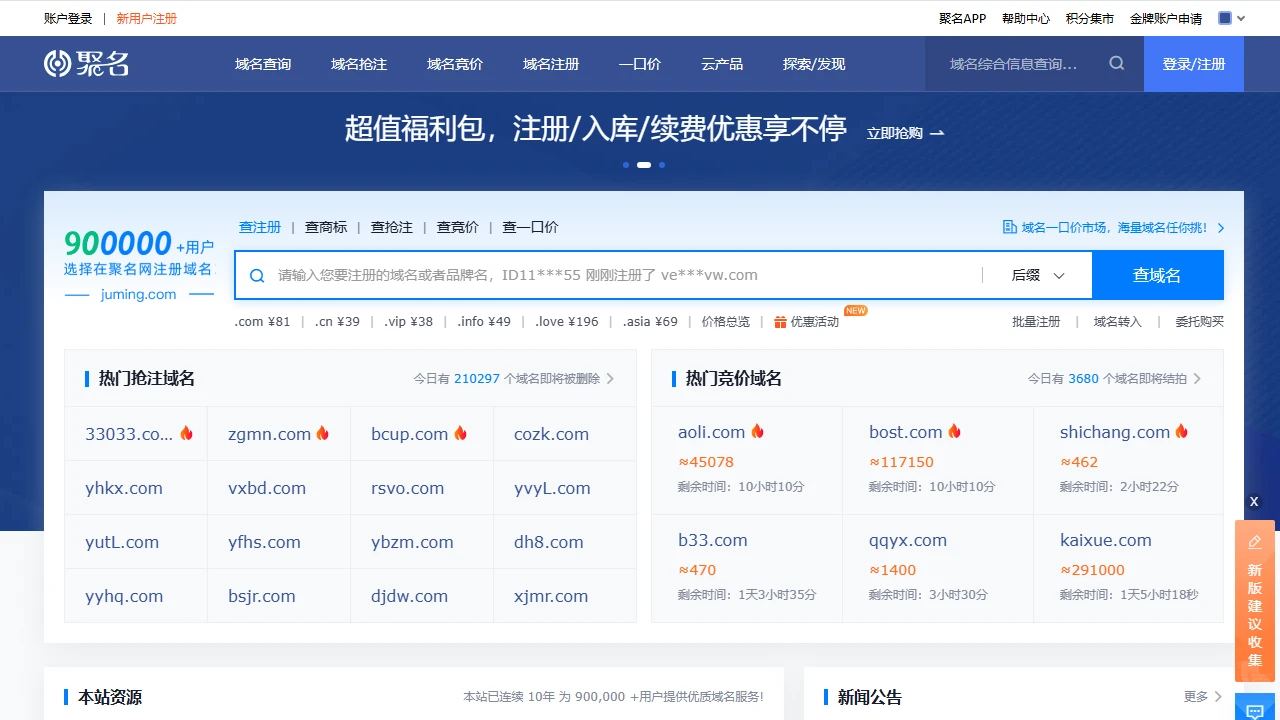Switch to the 查商标 tab
The image size is (1280, 720).
(x=325, y=227)
